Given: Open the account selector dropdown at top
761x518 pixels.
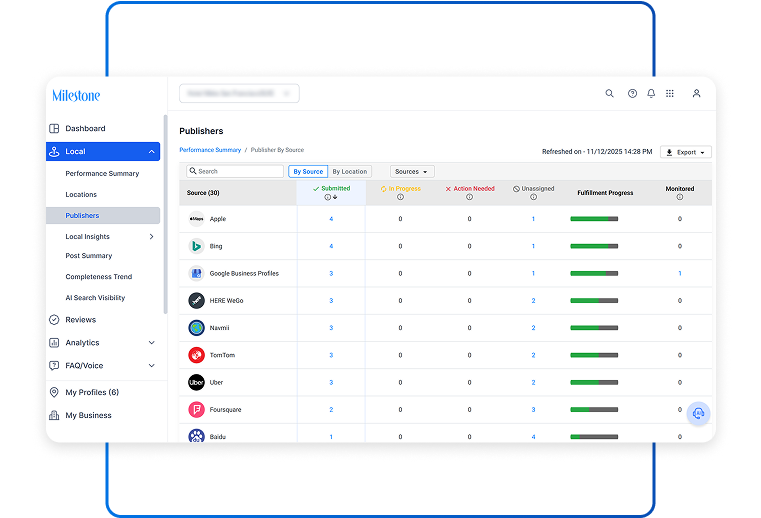Looking at the screenshot, I should (239, 94).
